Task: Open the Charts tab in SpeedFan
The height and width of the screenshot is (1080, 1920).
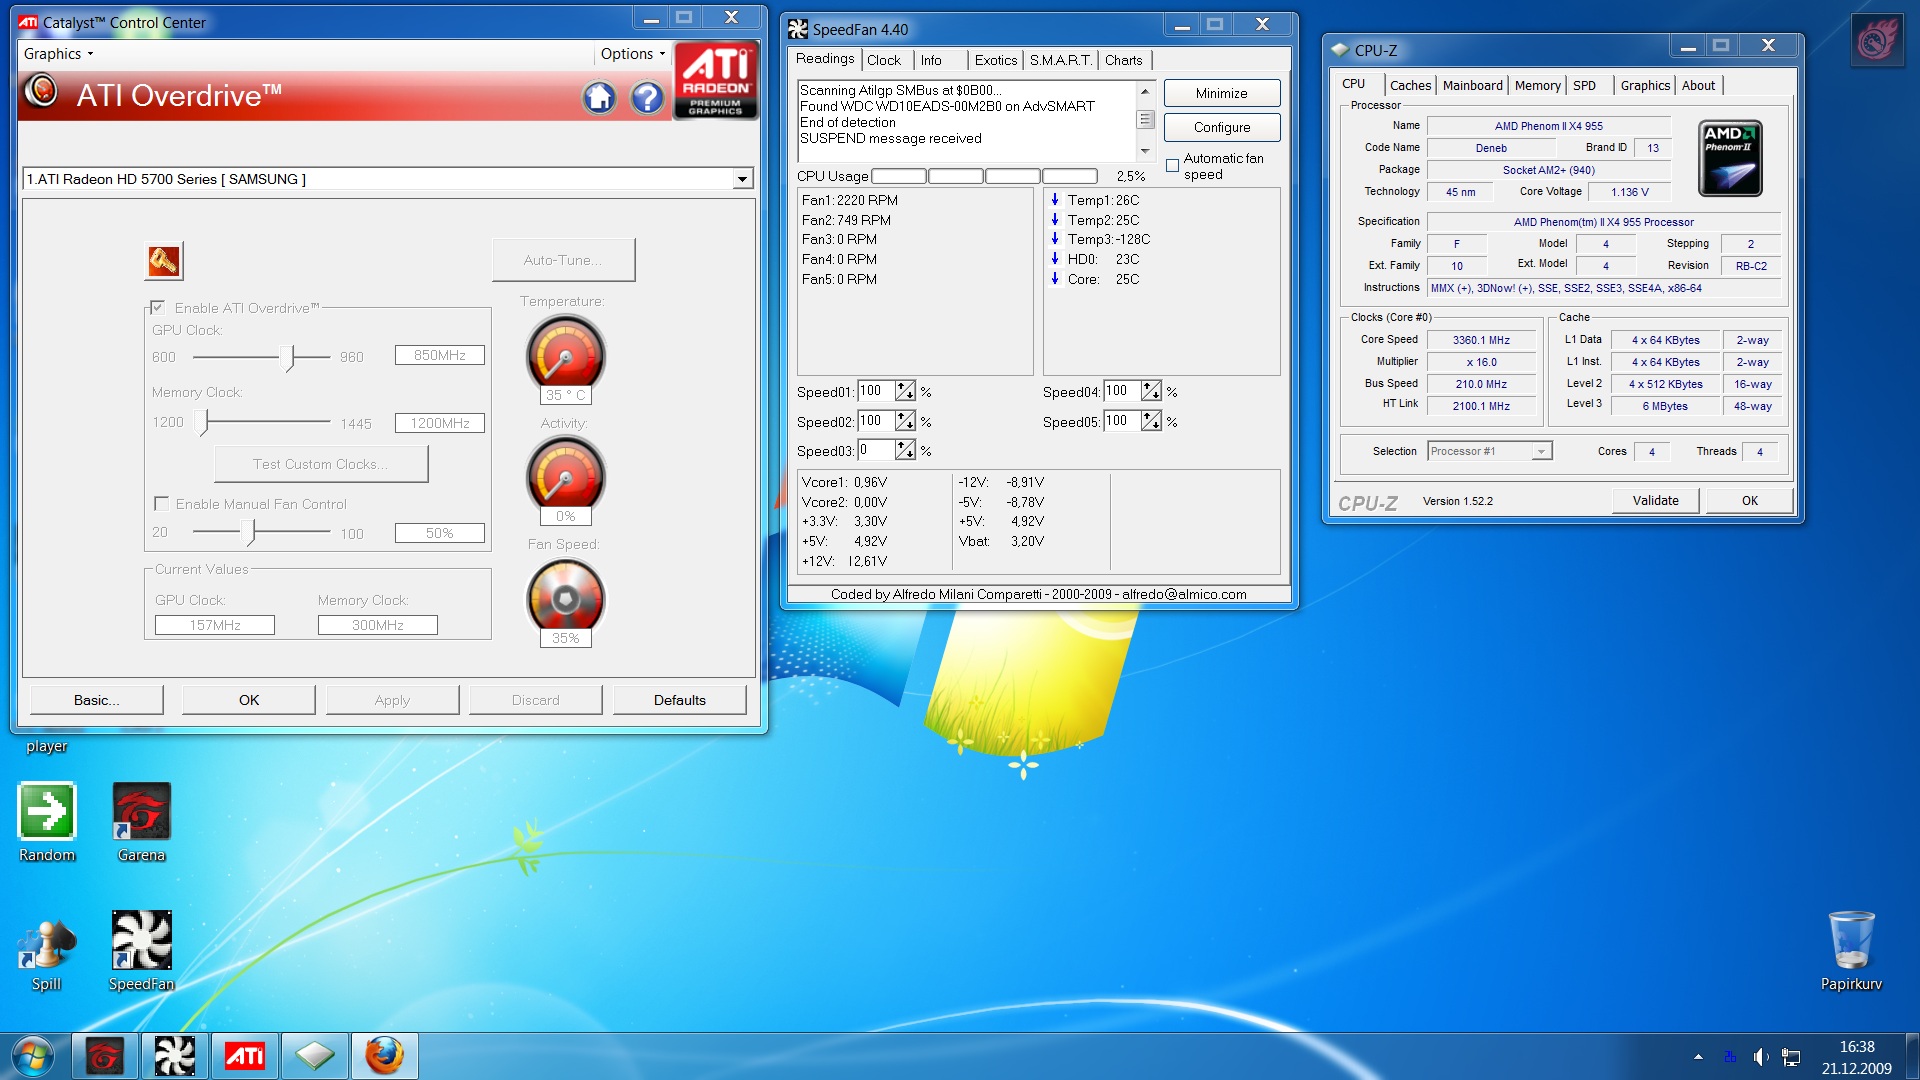Action: 1124,60
